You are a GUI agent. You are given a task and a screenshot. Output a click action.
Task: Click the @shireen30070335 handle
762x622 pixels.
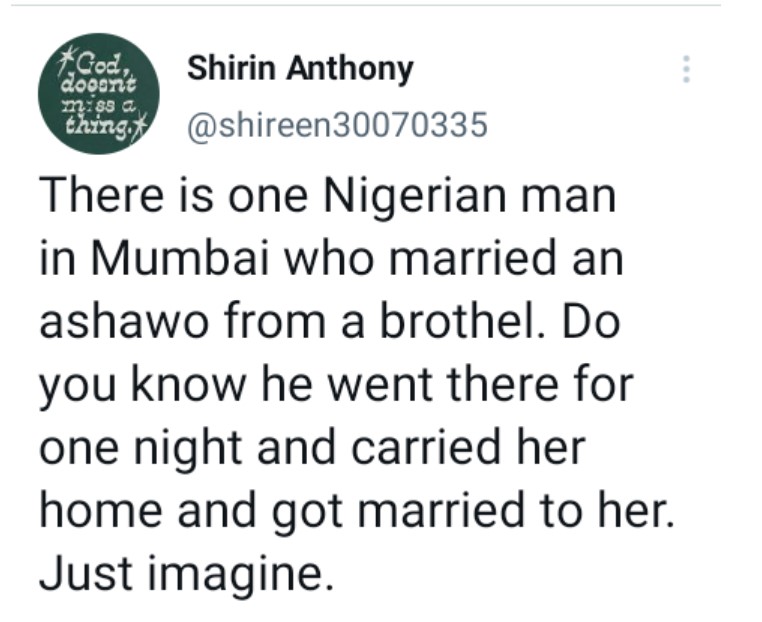pyautogui.click(x=337, y=125)
